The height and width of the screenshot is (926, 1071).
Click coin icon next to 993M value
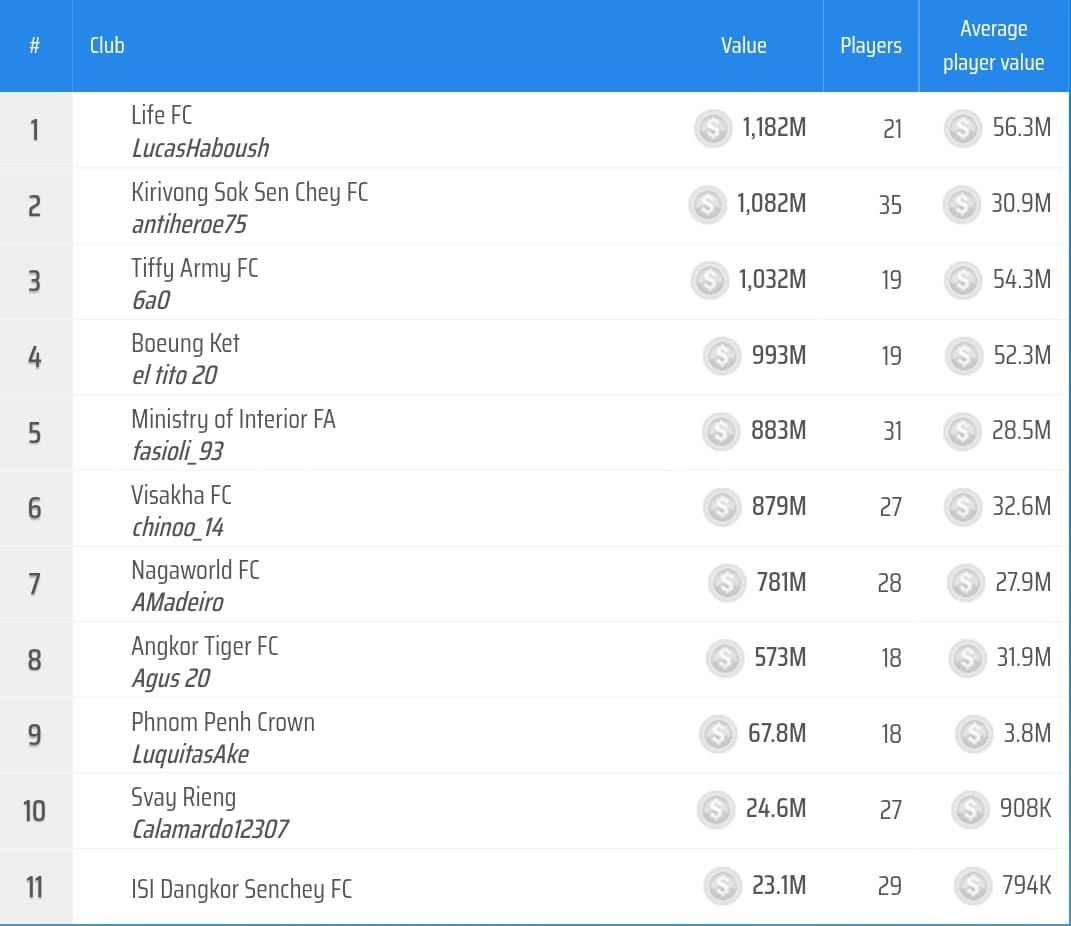pyautogui.click(x=721, y=356)
